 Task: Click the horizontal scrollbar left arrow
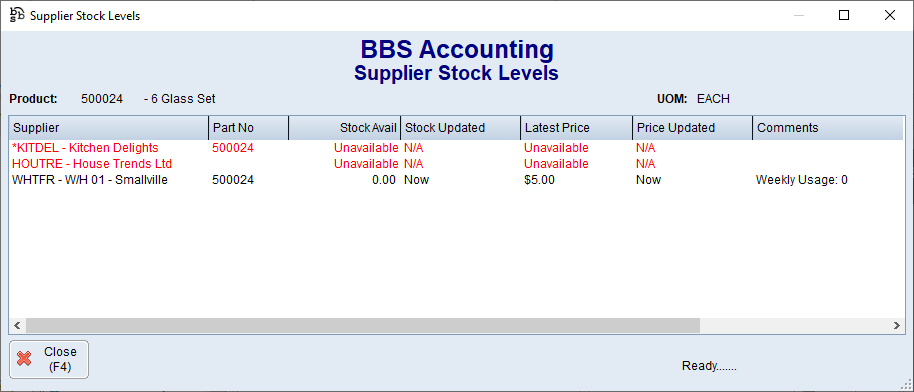pyautogui.click(x=17, y=325)
